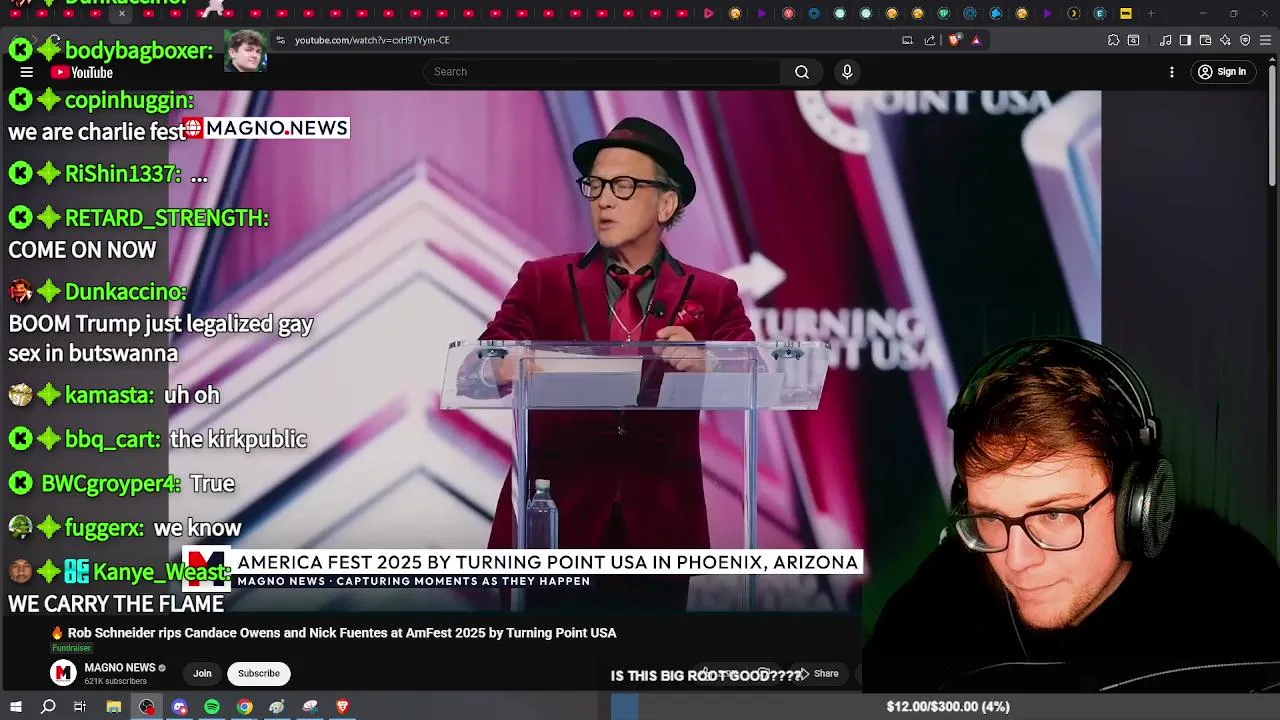Viewport: 1280px width, 720px height.
Task: Click the Fundraiser badge under the title
Action: pos(71,648)
